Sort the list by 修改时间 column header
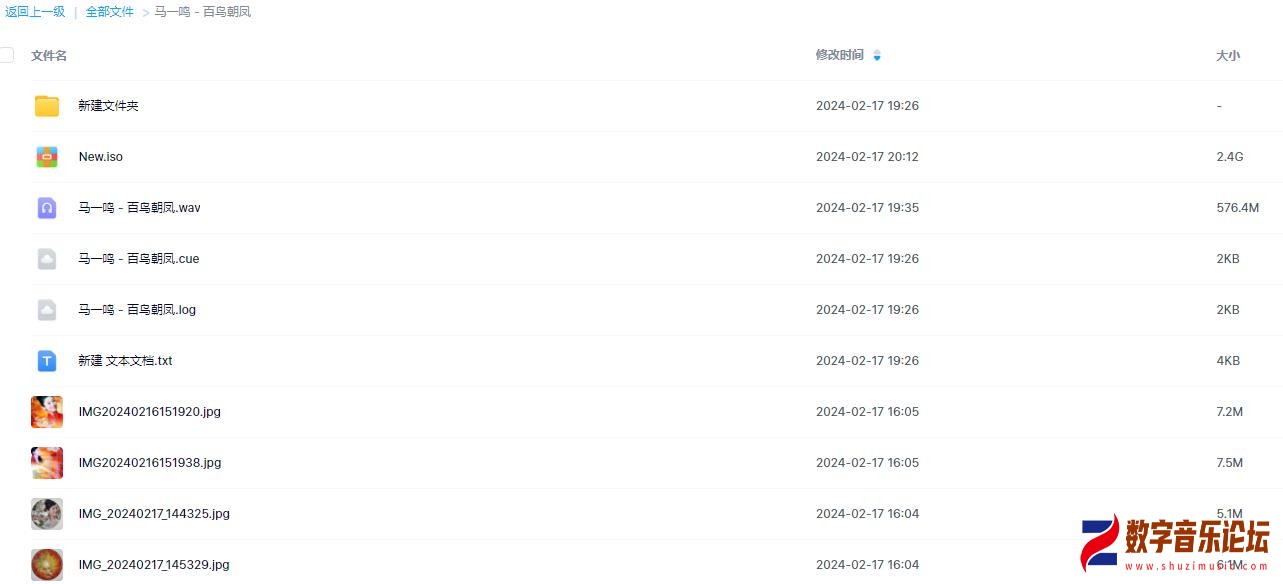Image resolution: width=1283 pixels, height=584 pixels. tap(839, 55)
